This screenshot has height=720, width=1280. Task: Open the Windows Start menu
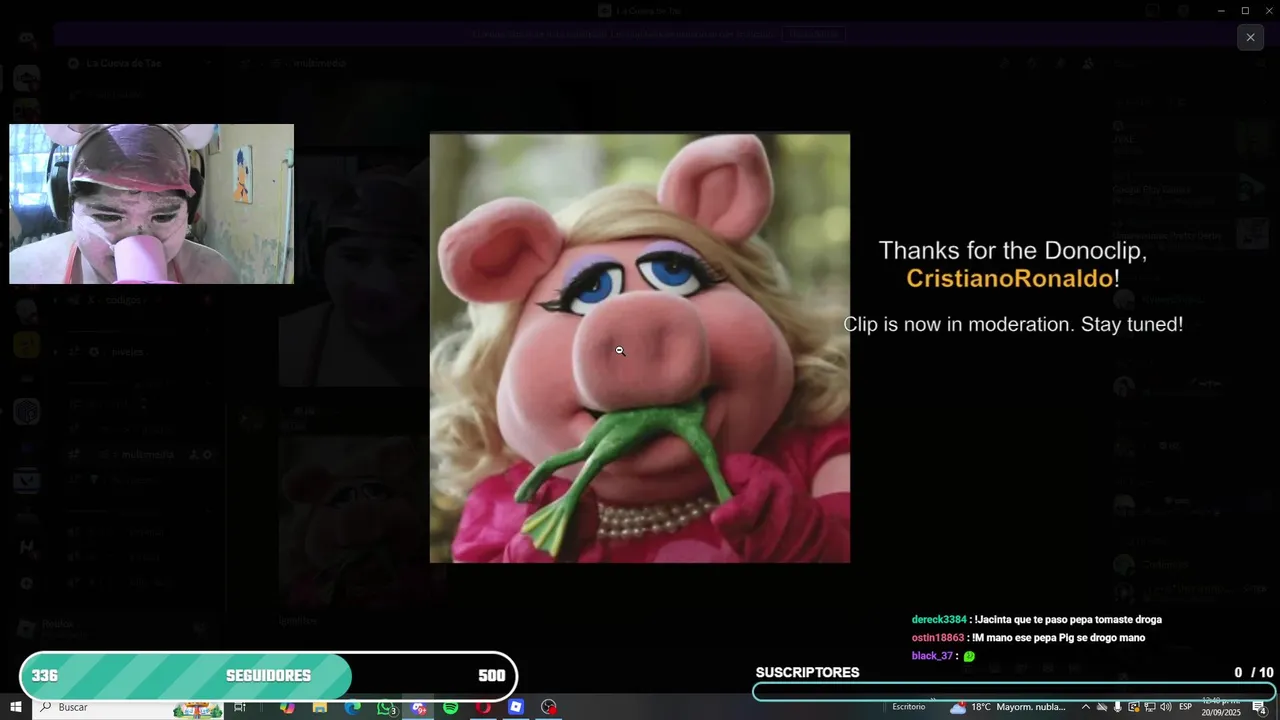pos(16,707)
